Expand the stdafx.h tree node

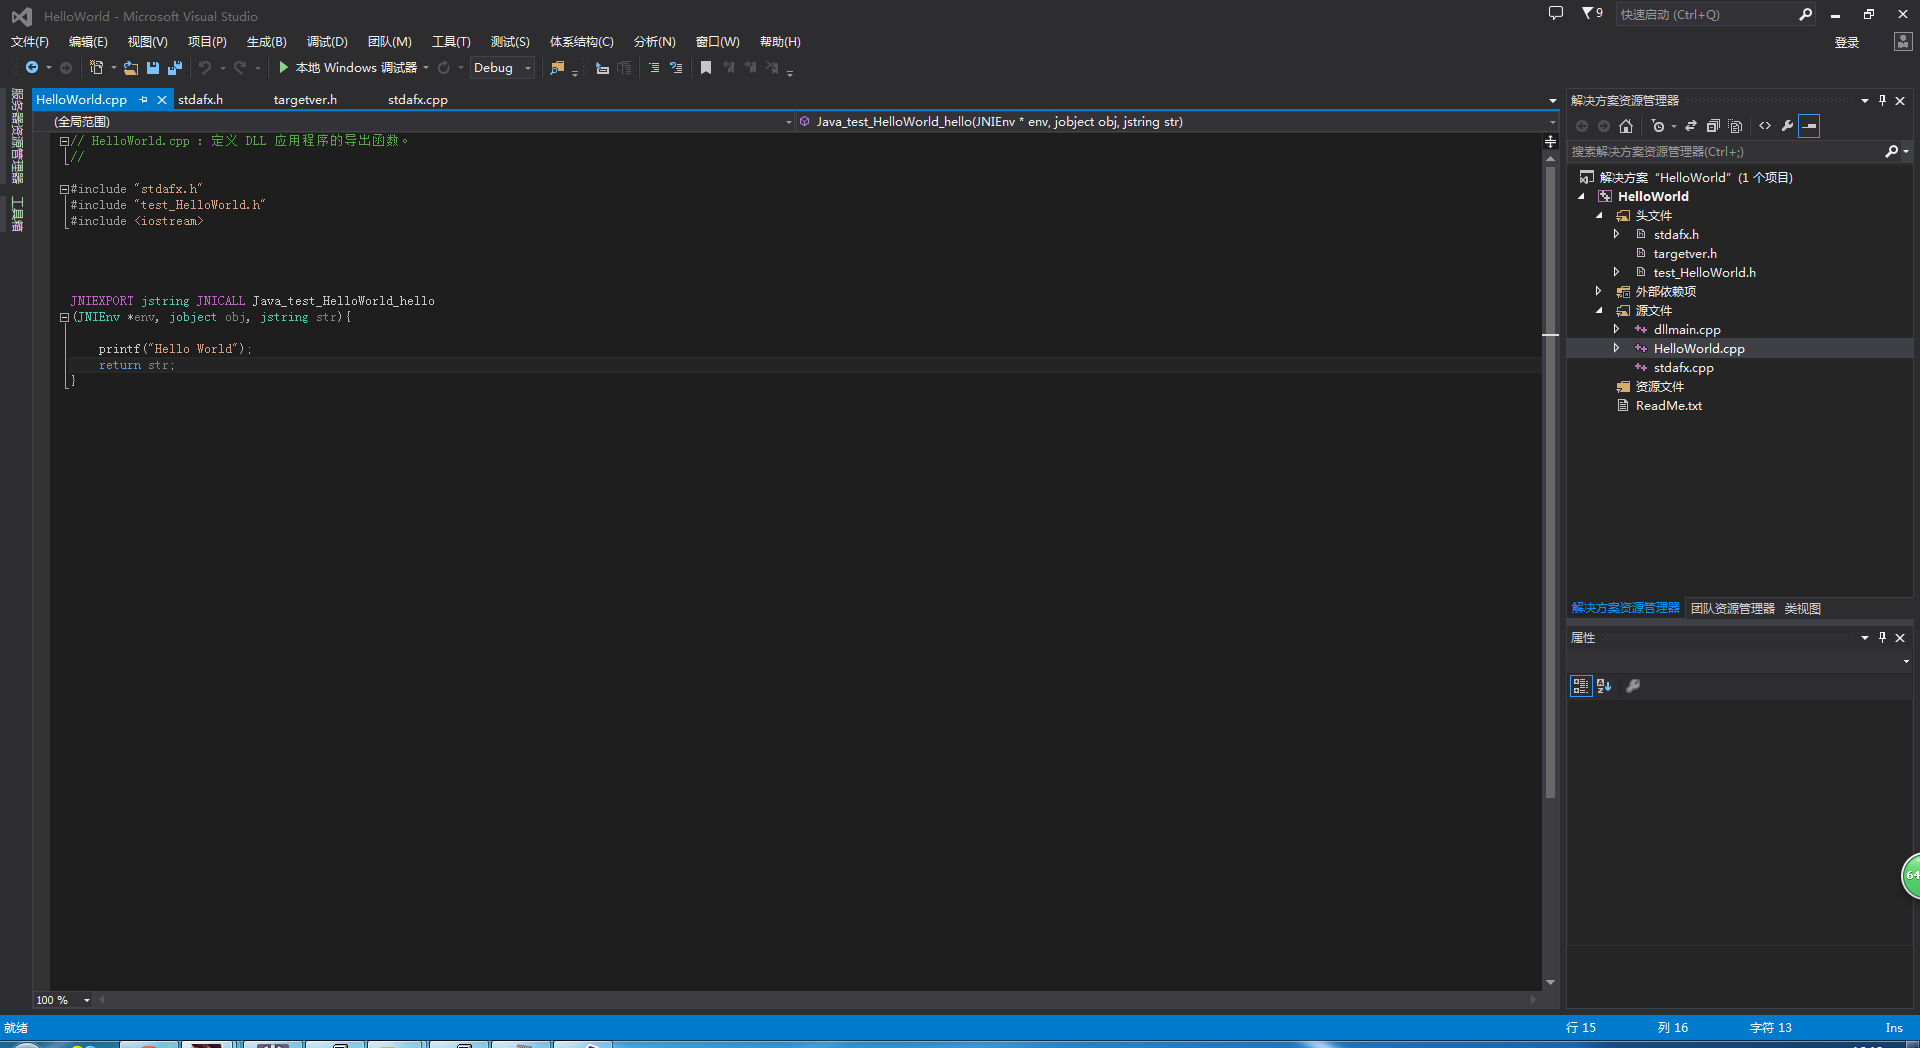click(1617, 235)
